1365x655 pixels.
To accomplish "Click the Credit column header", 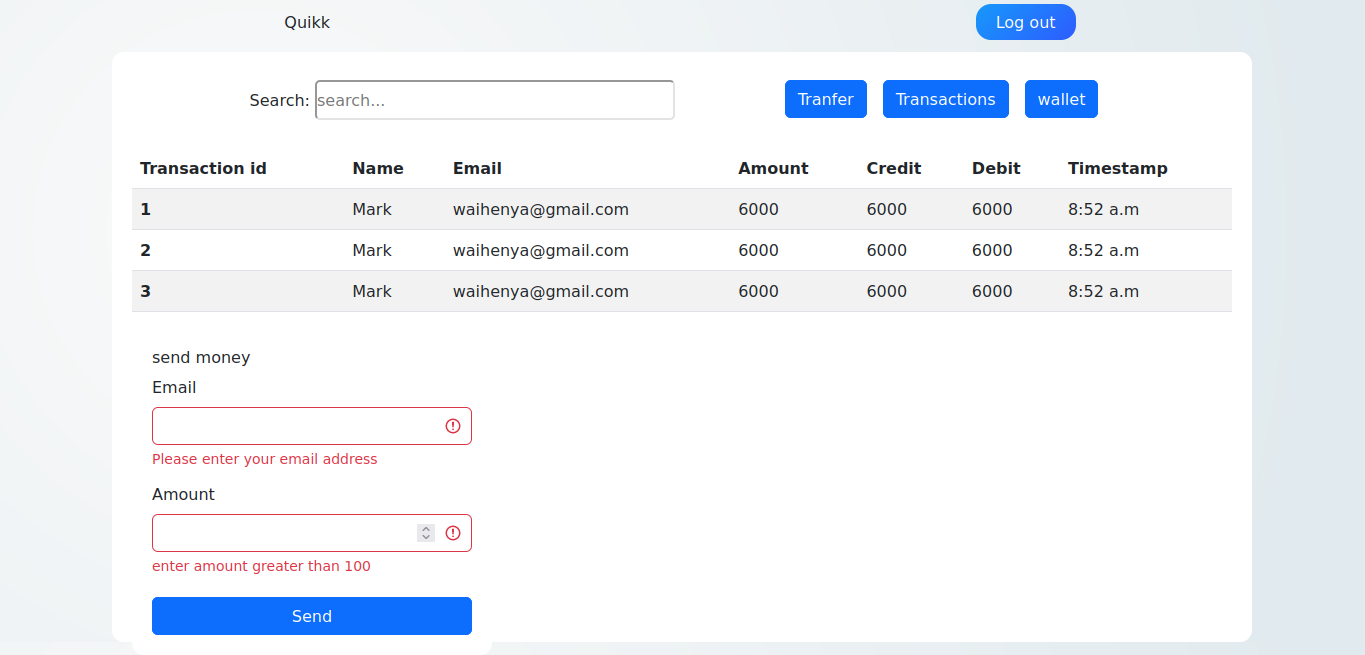I will click(894, 168).
